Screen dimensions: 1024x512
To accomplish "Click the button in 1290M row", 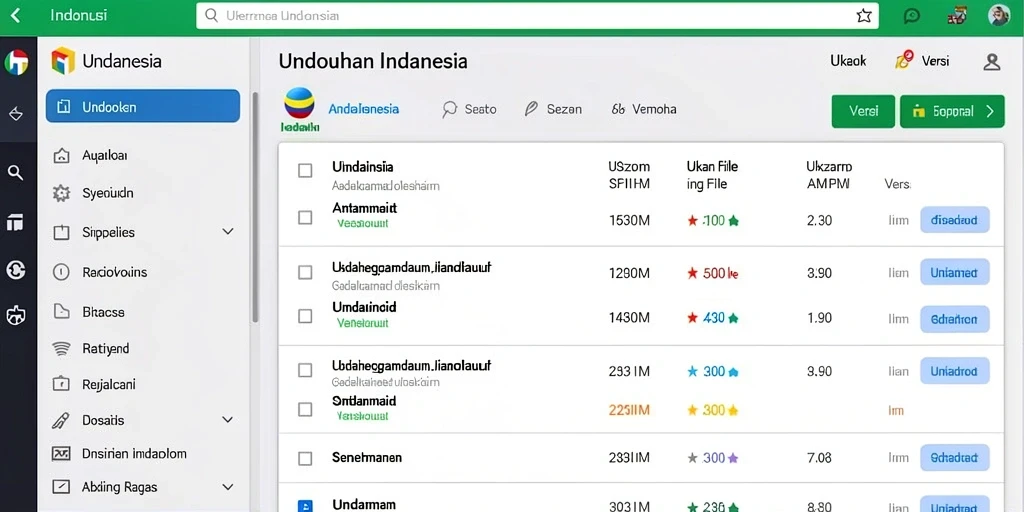I will click(x=955, y=272).
